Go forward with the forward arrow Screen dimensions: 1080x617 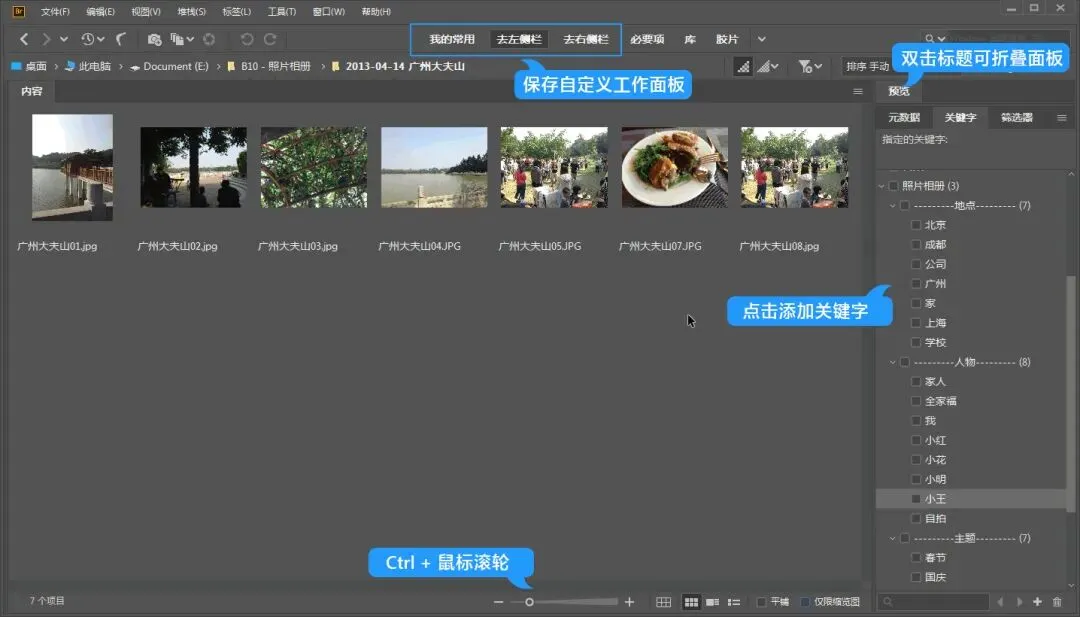click(46, 39)
